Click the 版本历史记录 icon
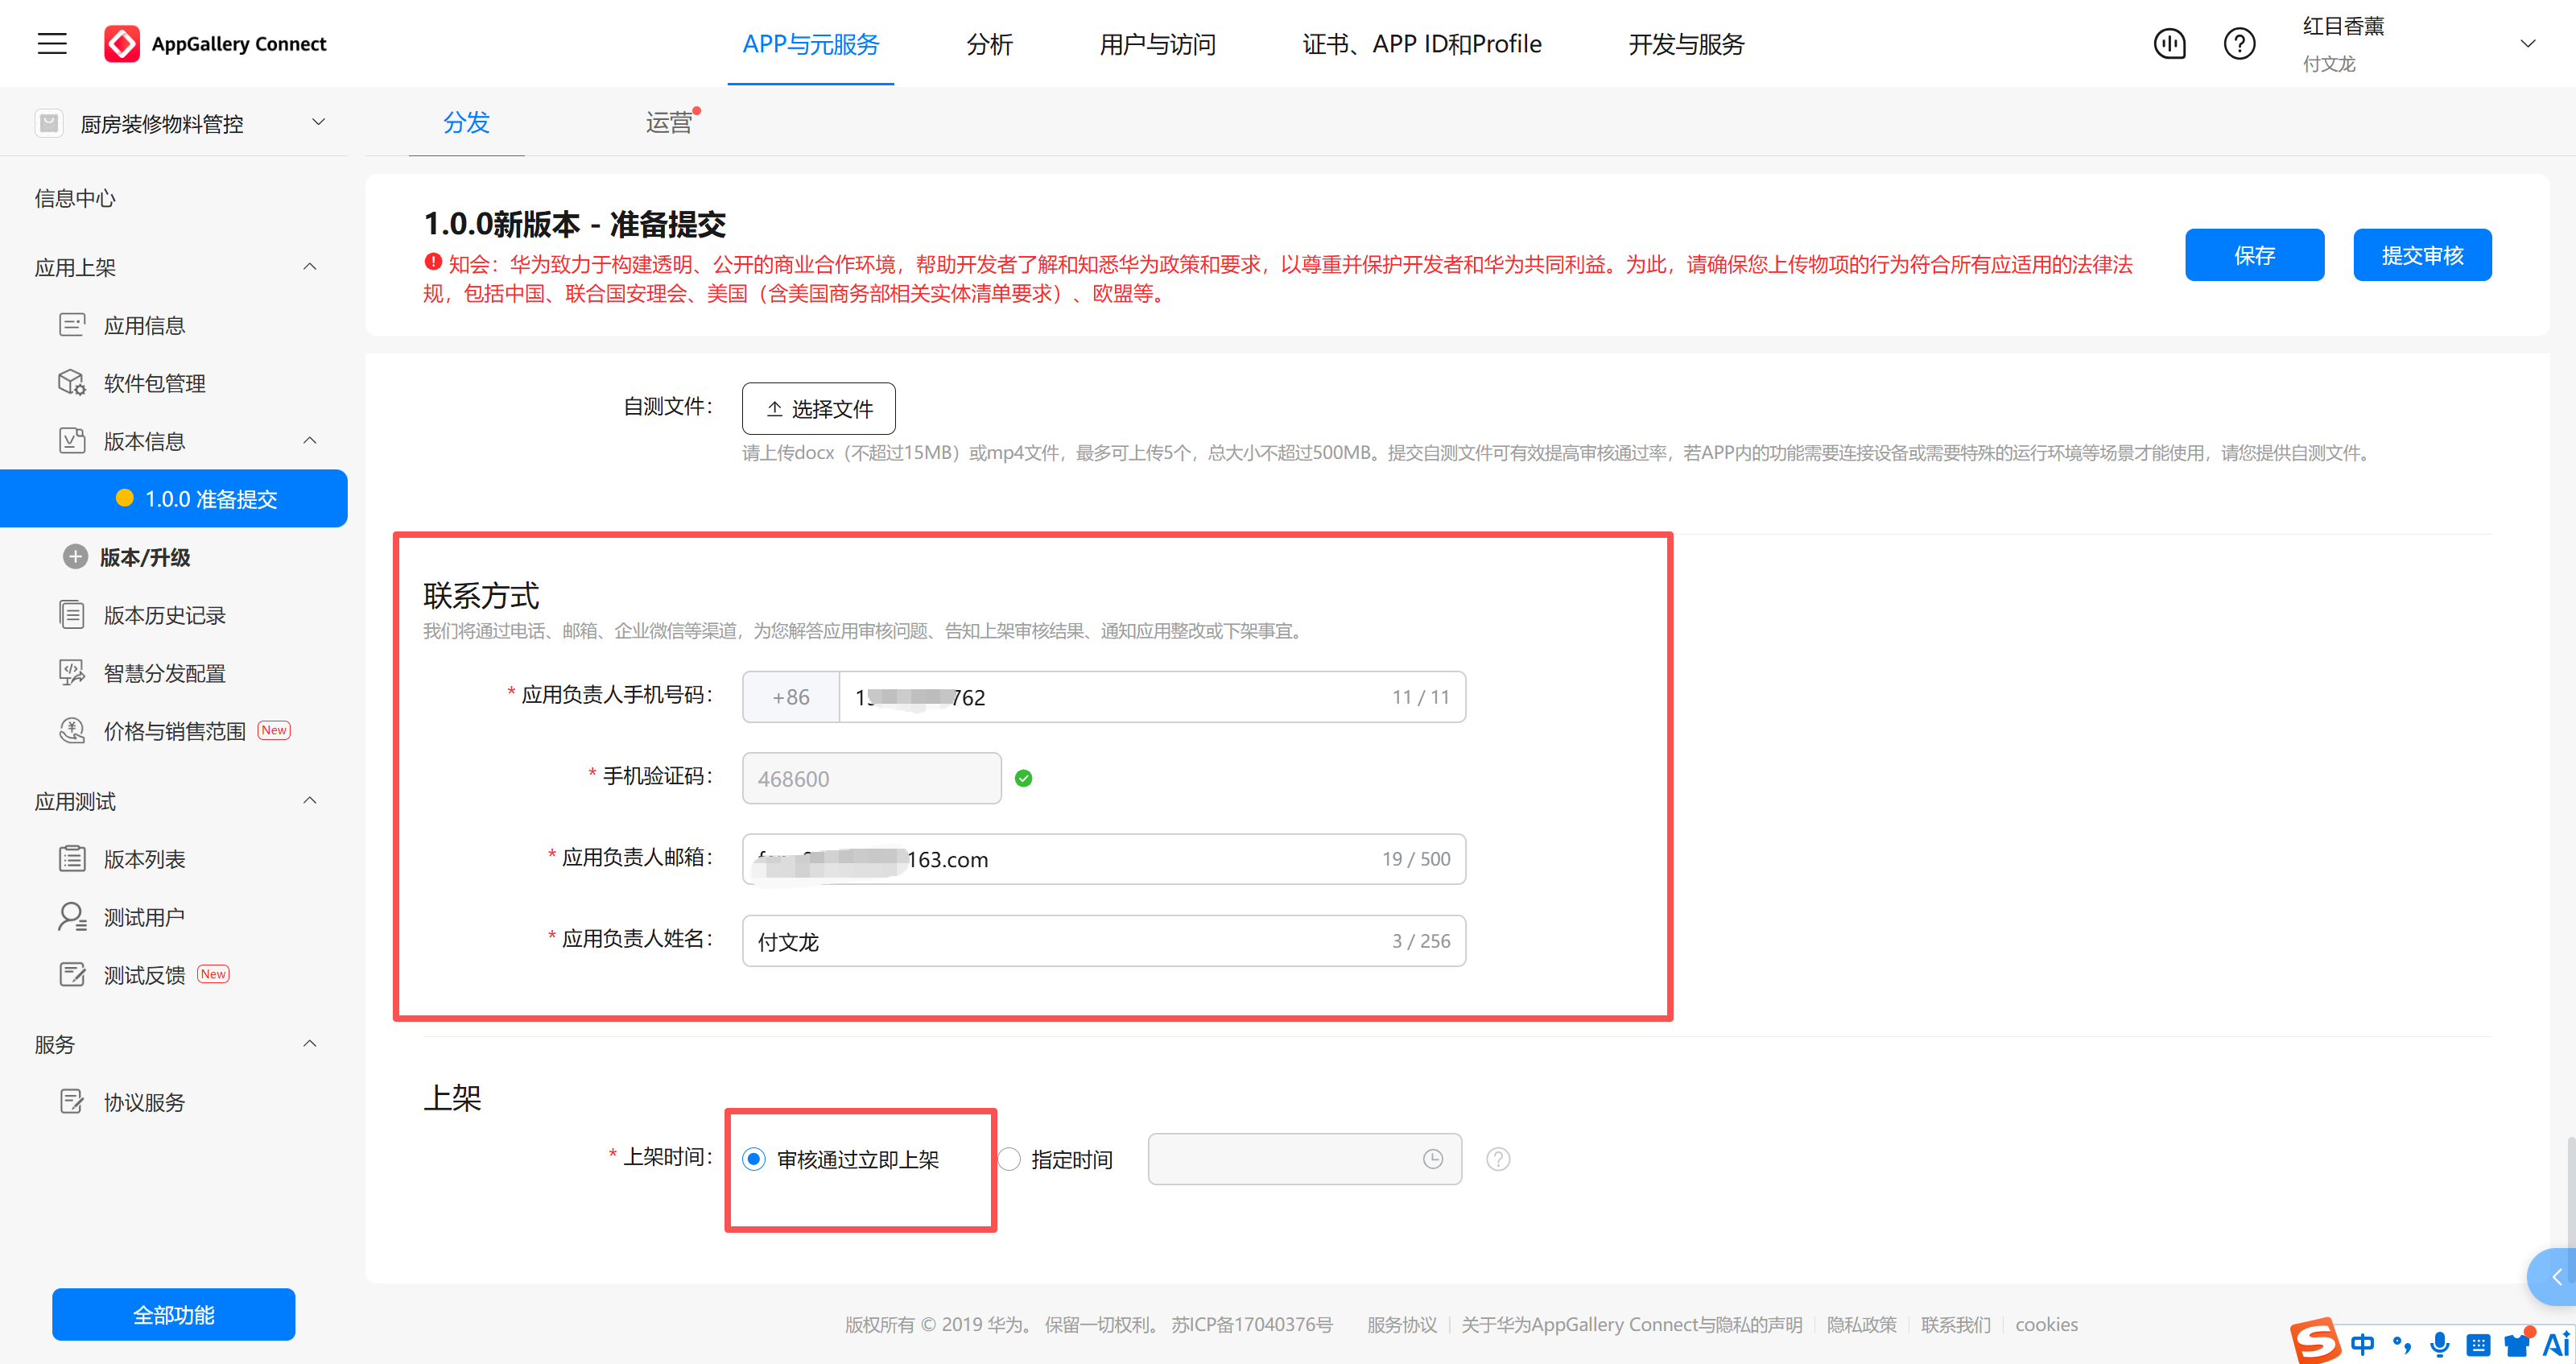Image resolution: width=2576 pixels, height=1364 pixels. coord(72,615)
